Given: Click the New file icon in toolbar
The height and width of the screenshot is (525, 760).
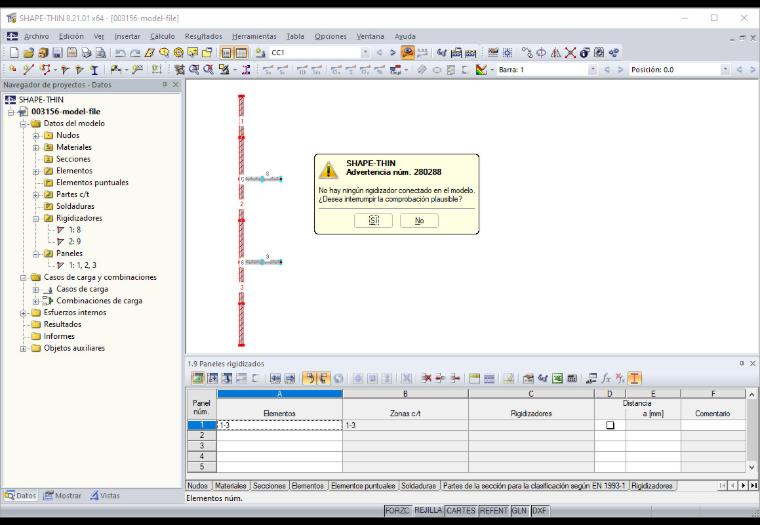Looking at the screenshot, I should (x=14, y=53).
